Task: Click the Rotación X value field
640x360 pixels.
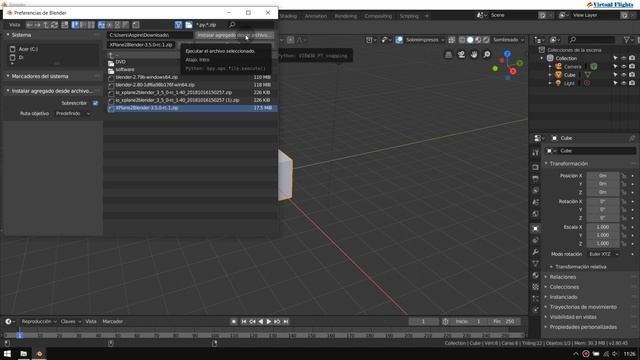Action: 603,202
